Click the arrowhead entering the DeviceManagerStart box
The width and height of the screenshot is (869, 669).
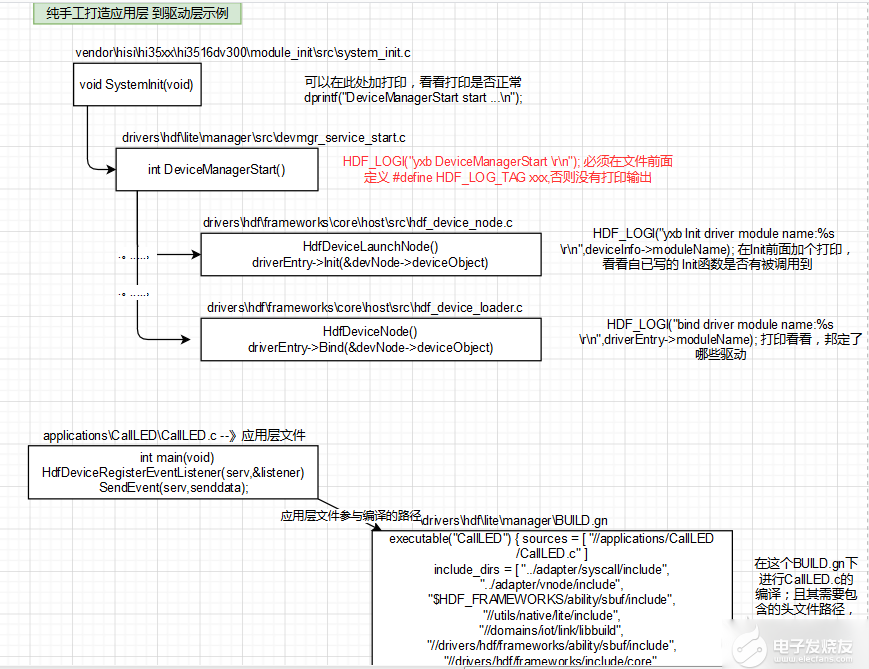click(x=110, y=169)
